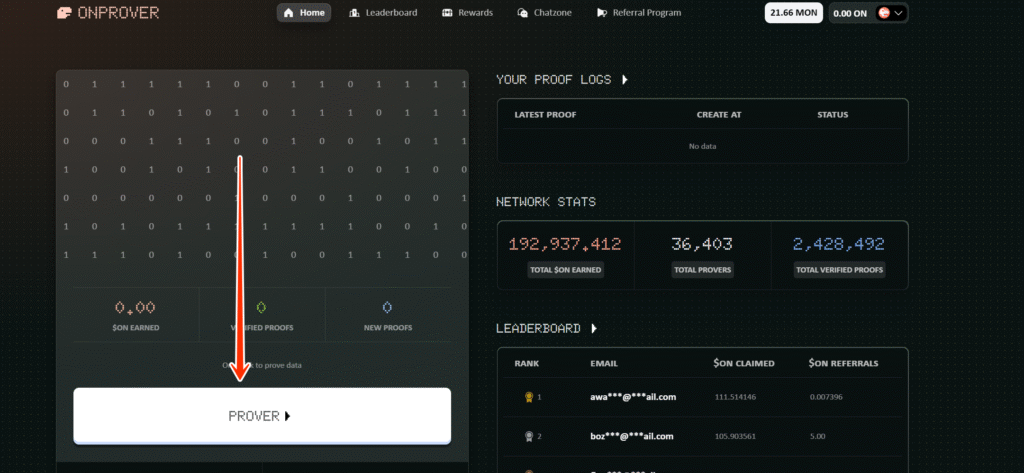Click the ONPROVER logo icon
The image size is (1024, 473).
(64, 12)
